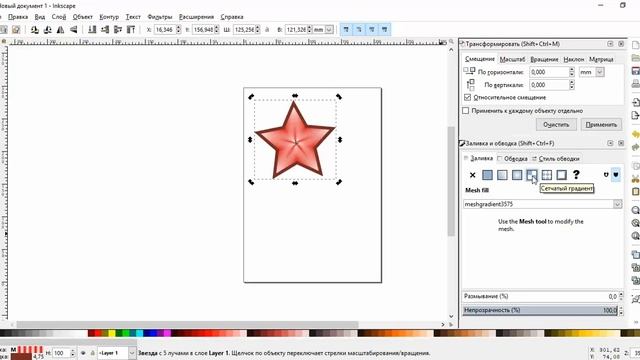640x360 pixels.
Task: Adjust the Непрозрачность (%) slider
Action: click(x=540, y=310)
